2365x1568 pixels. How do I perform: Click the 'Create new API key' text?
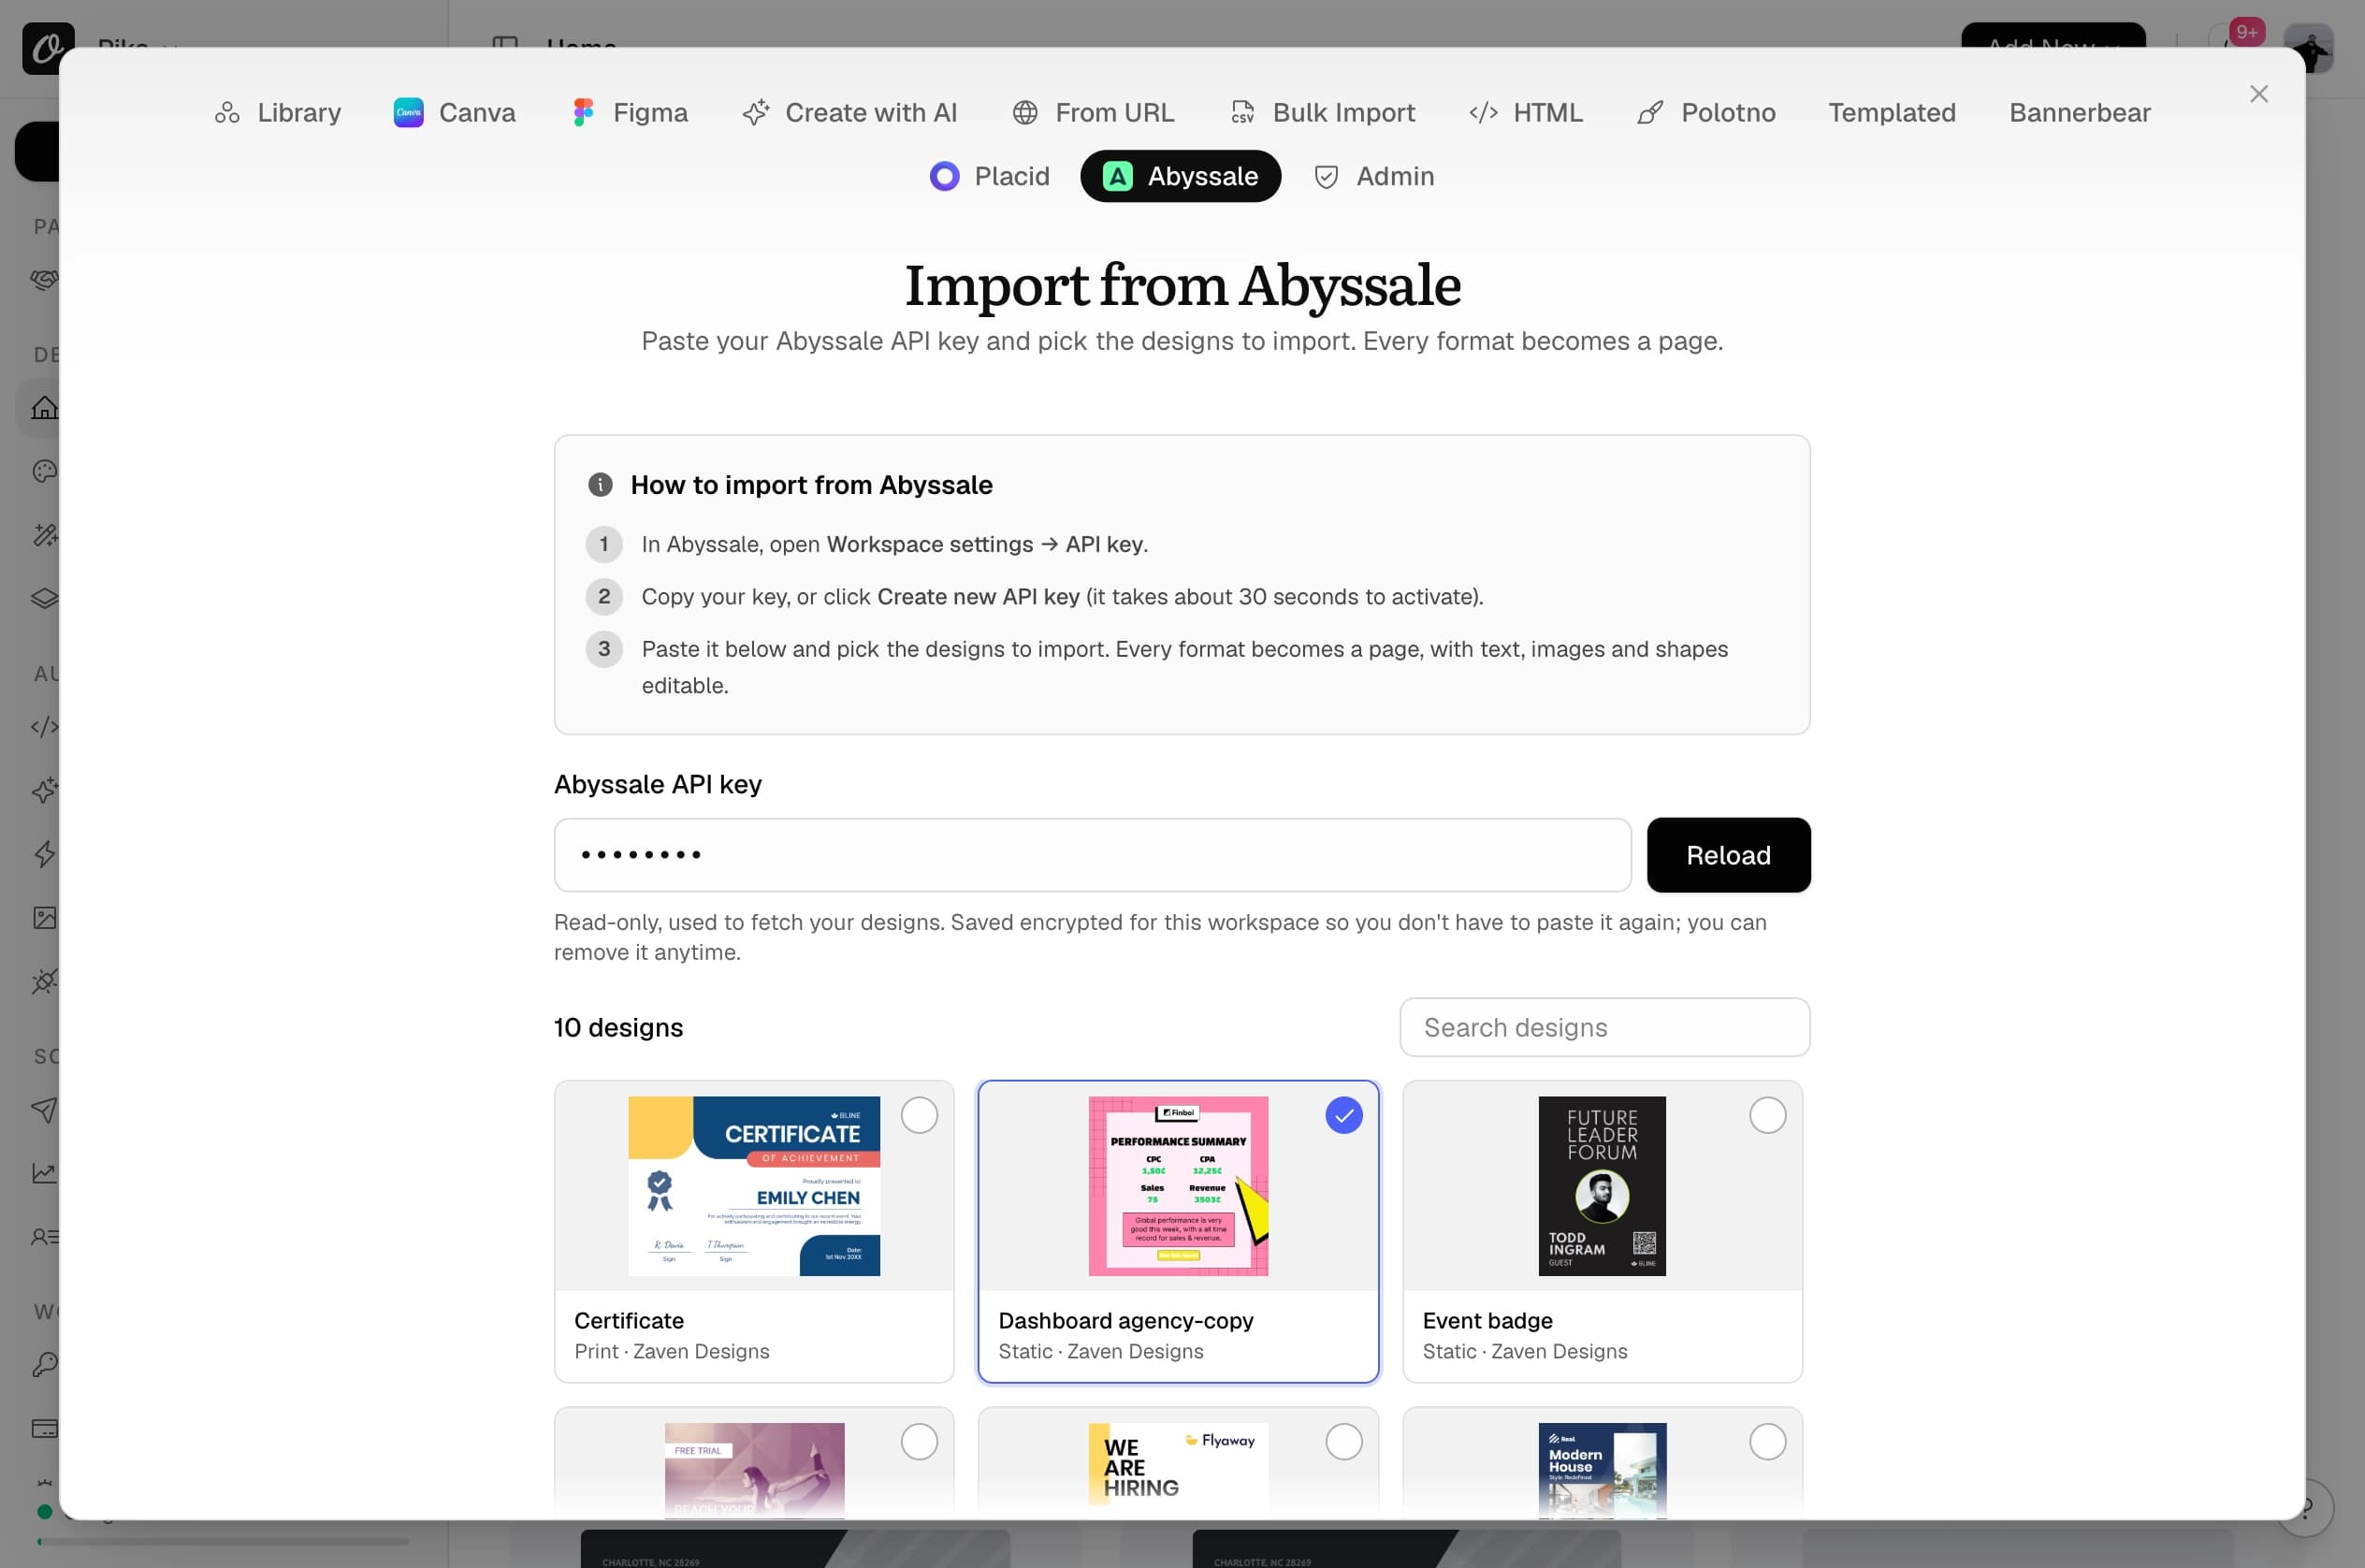(978, 597)
